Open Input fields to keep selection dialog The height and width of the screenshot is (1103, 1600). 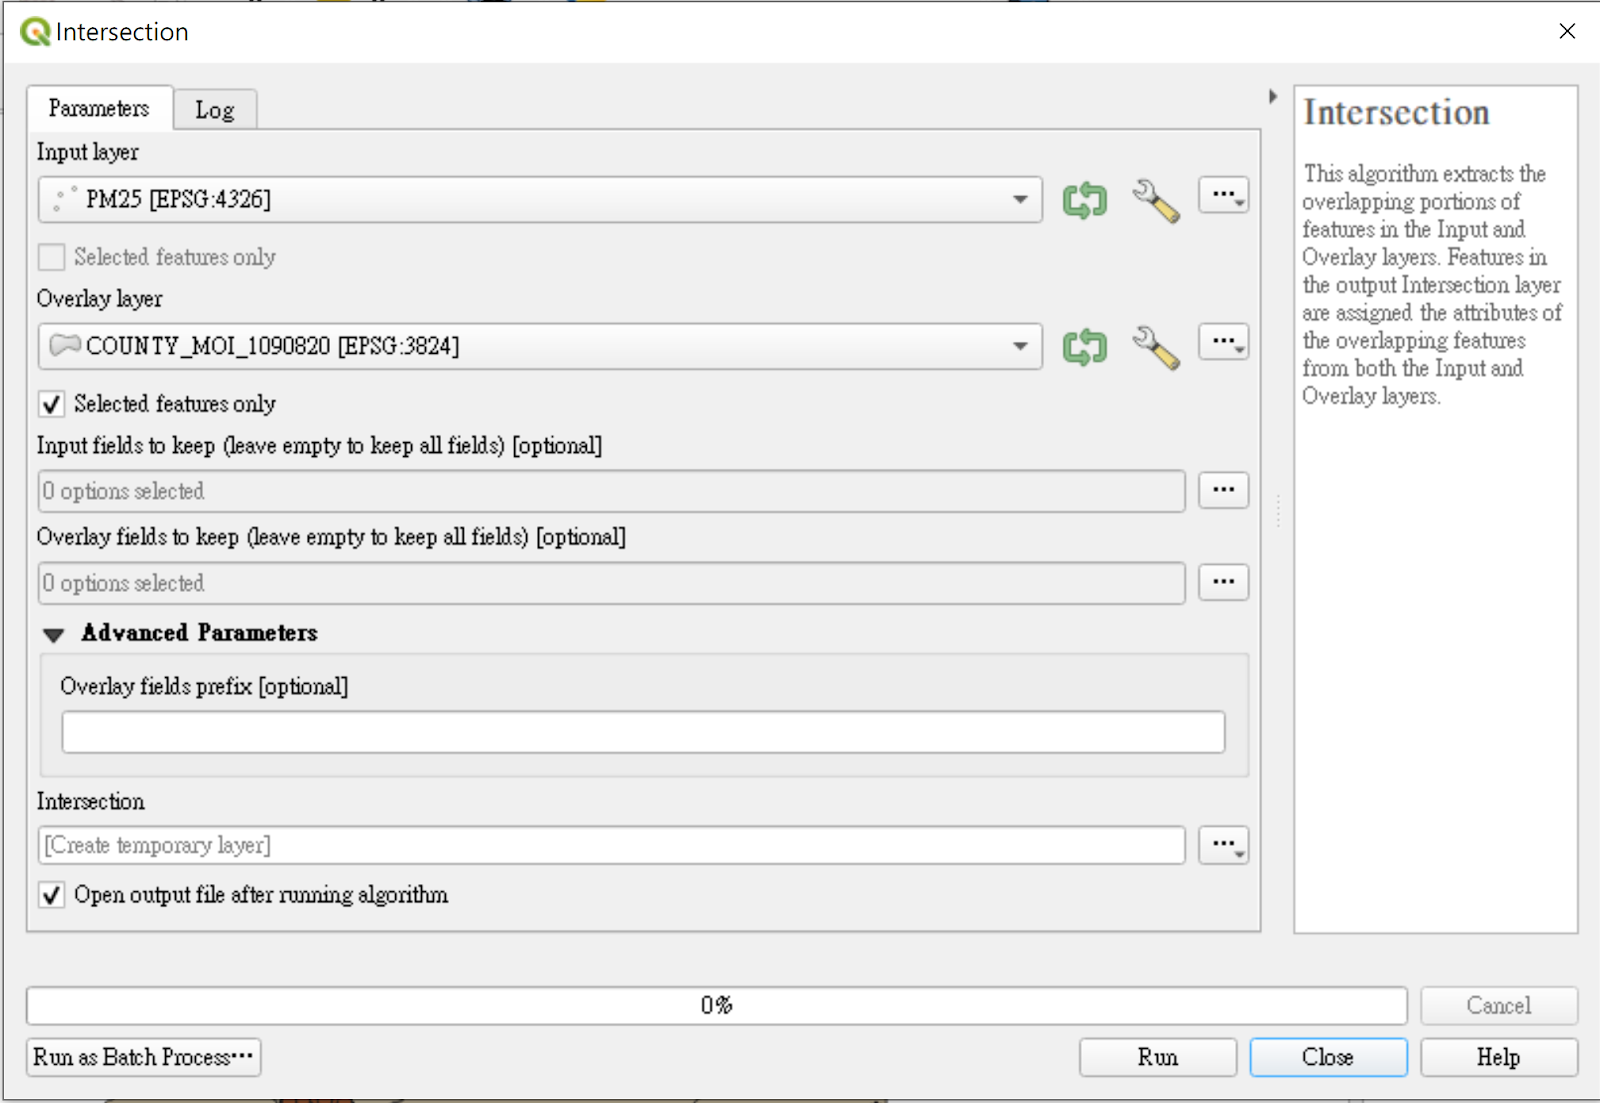tap(1224, 490)
